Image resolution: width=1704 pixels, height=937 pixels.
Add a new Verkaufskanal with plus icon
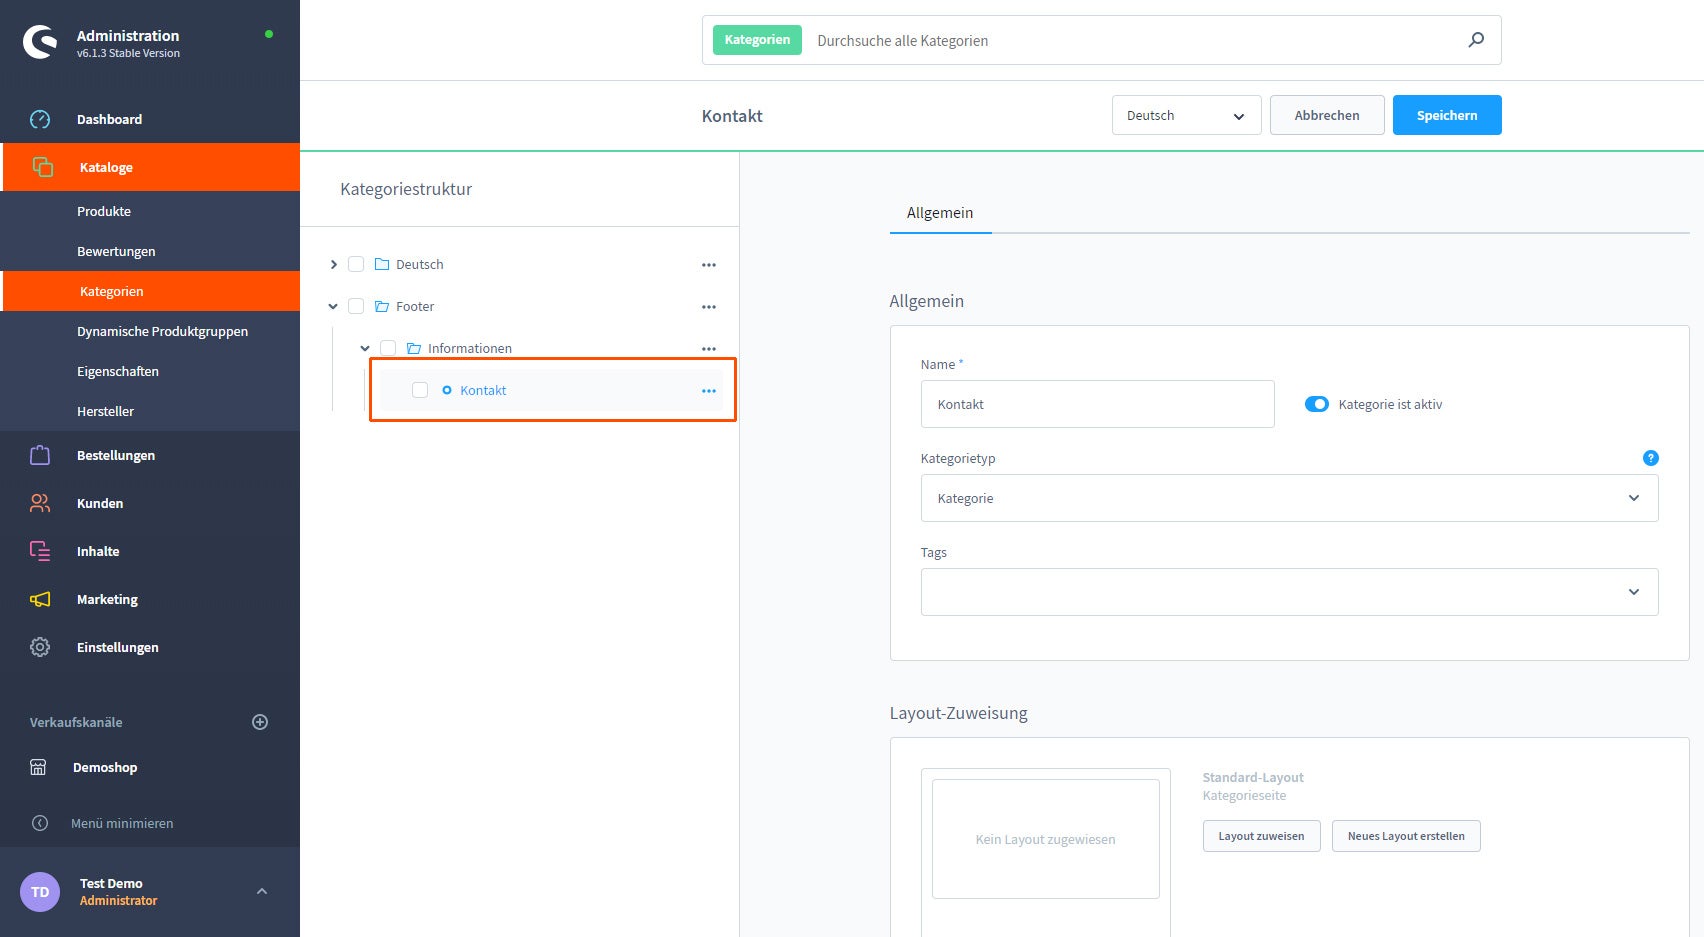tap(260, 722)
